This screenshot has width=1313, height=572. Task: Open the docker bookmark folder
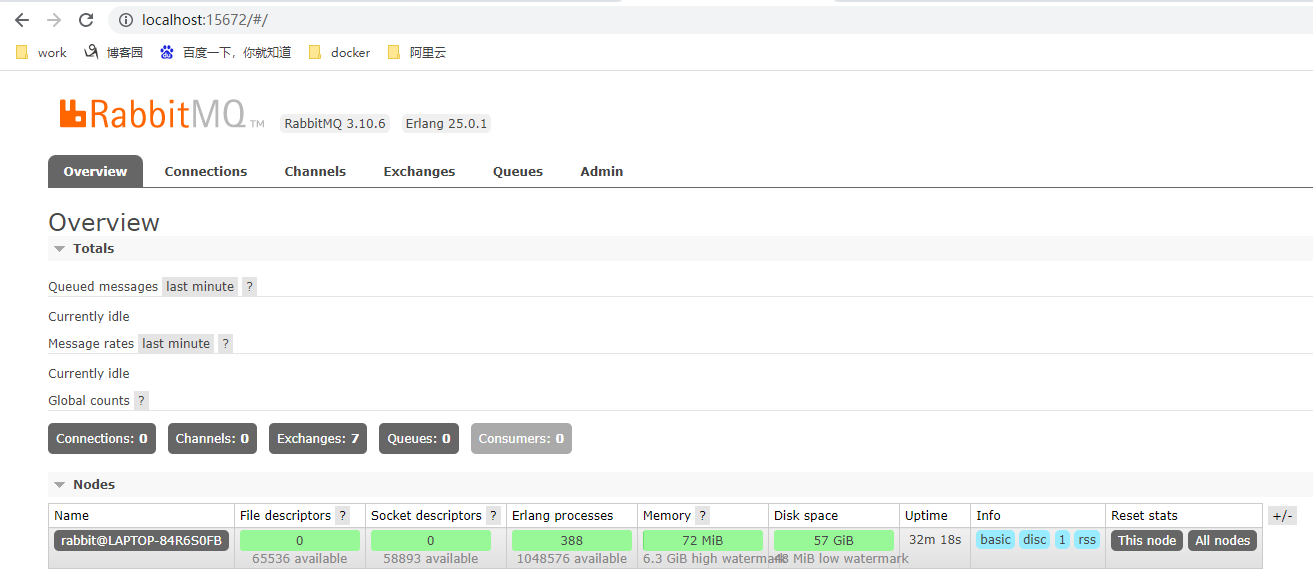point(339,53)
